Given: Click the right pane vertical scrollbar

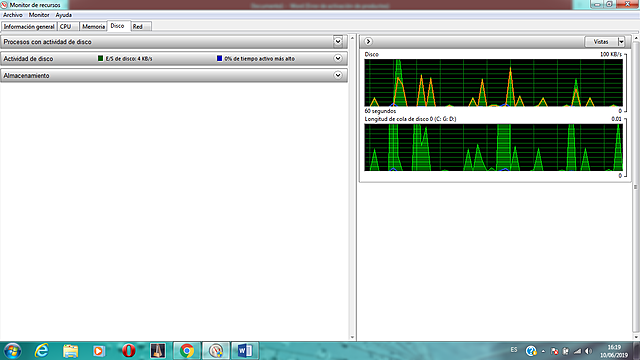Looking at the screenshot, I should tap(636, 188).
